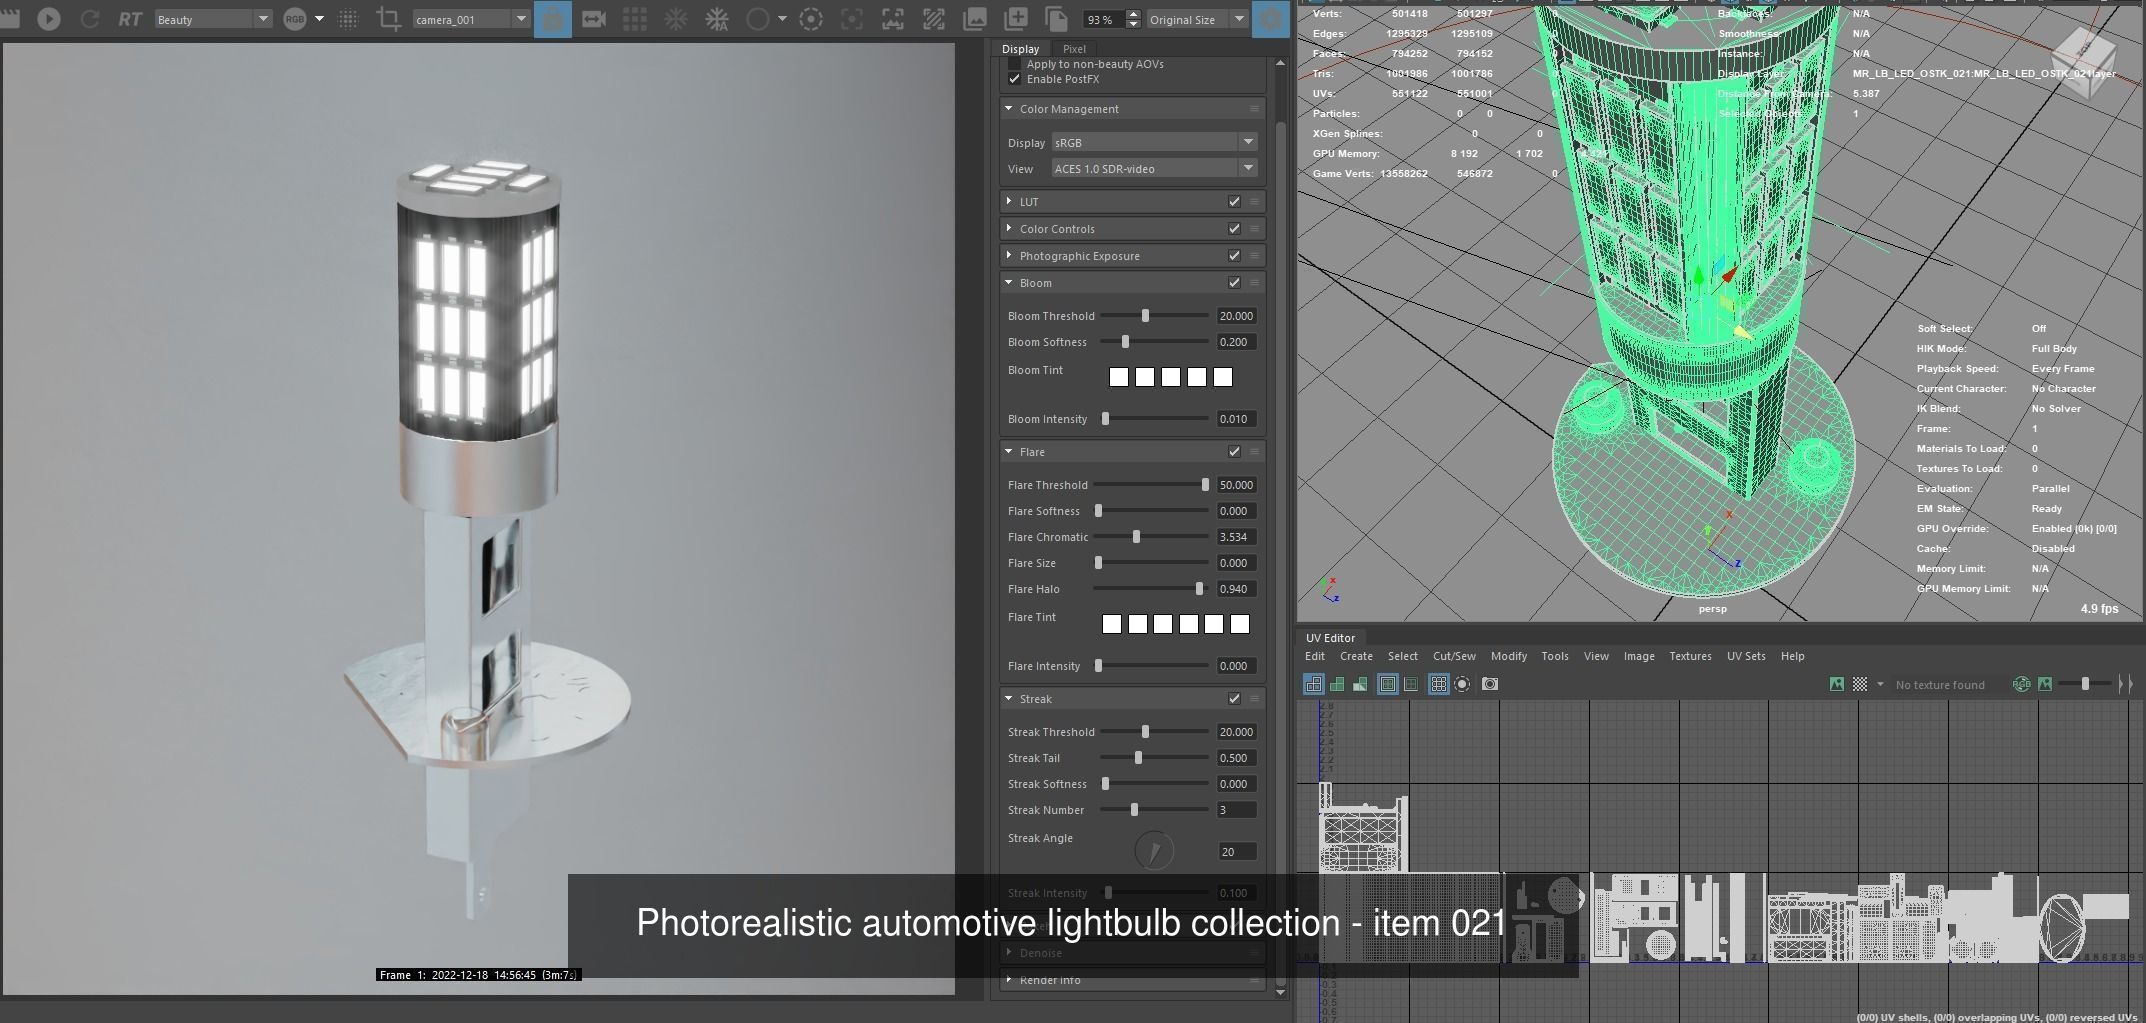Toggle UV Editor wireframe shells icon
Image resolution: width=2146 pixels, height=1023 pixels.
pos(1314,684)
